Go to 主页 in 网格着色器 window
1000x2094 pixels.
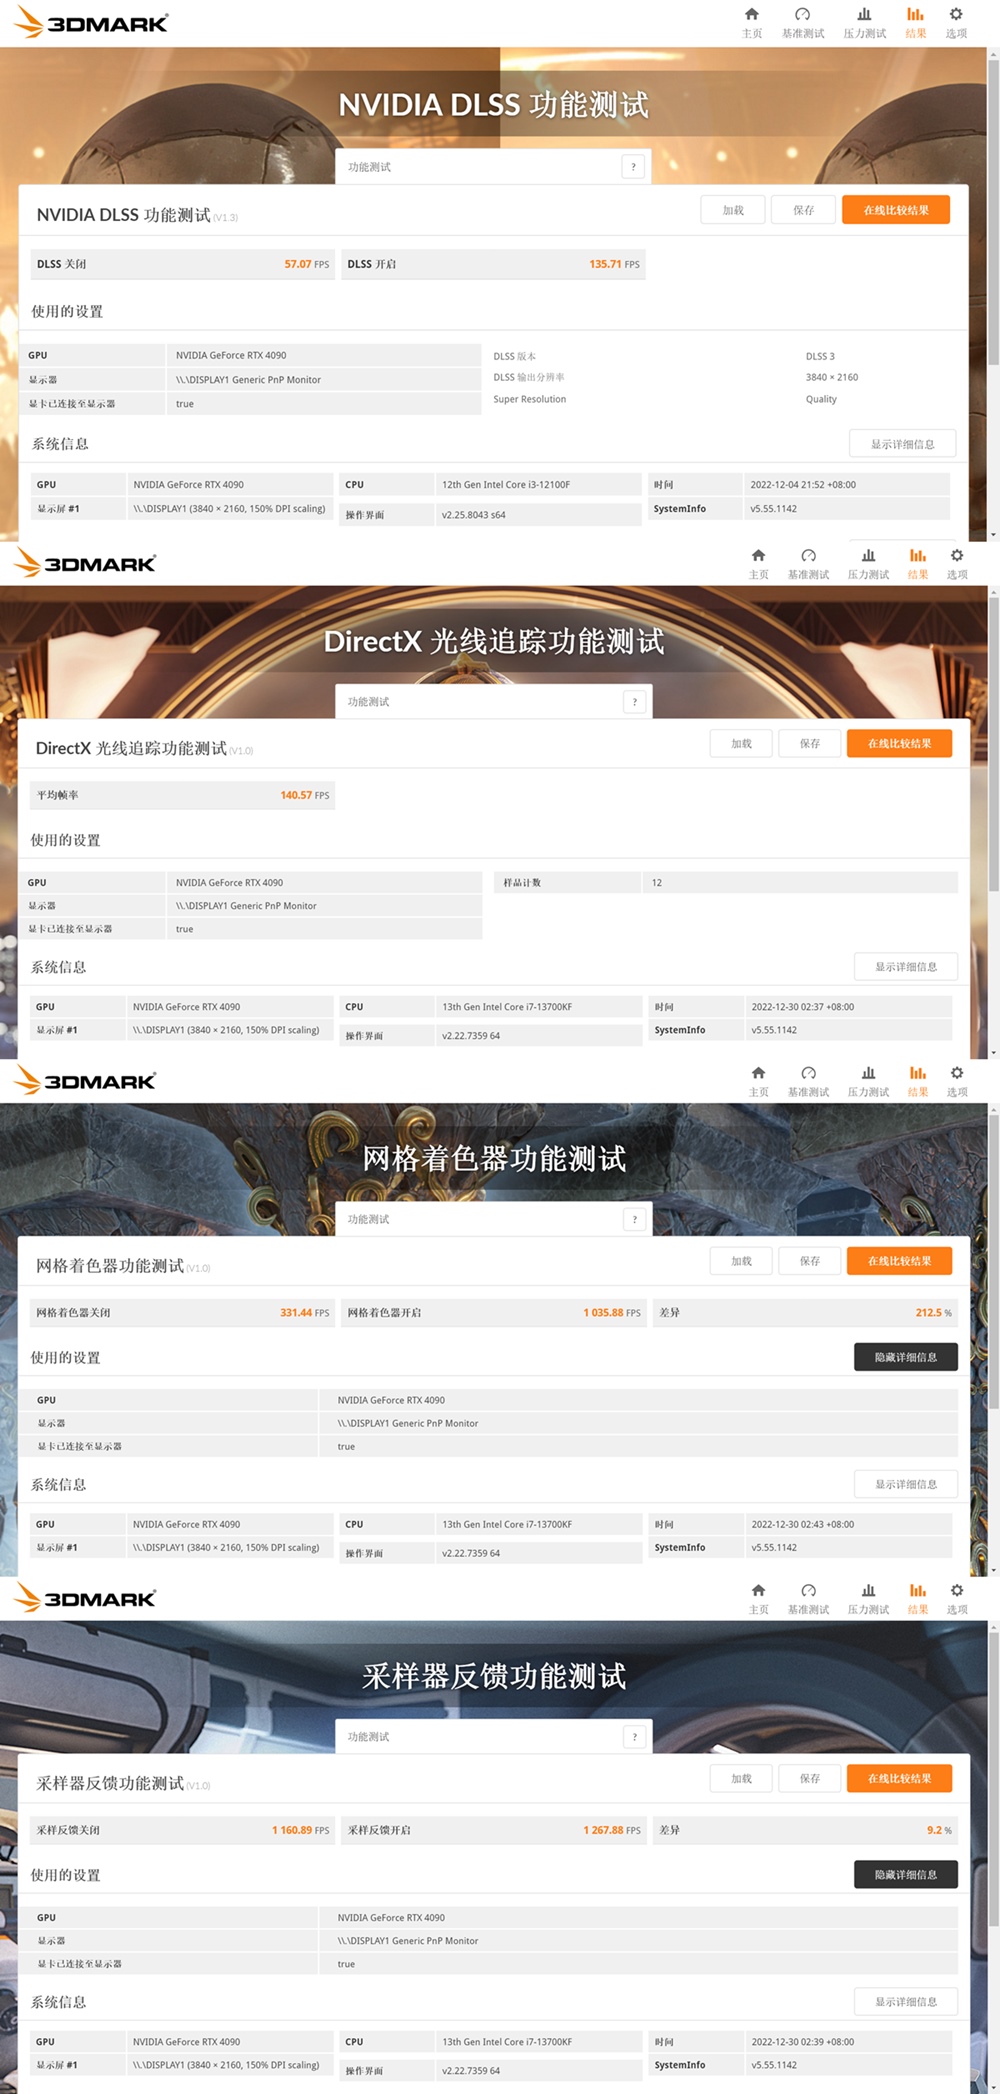(759, 1081)
